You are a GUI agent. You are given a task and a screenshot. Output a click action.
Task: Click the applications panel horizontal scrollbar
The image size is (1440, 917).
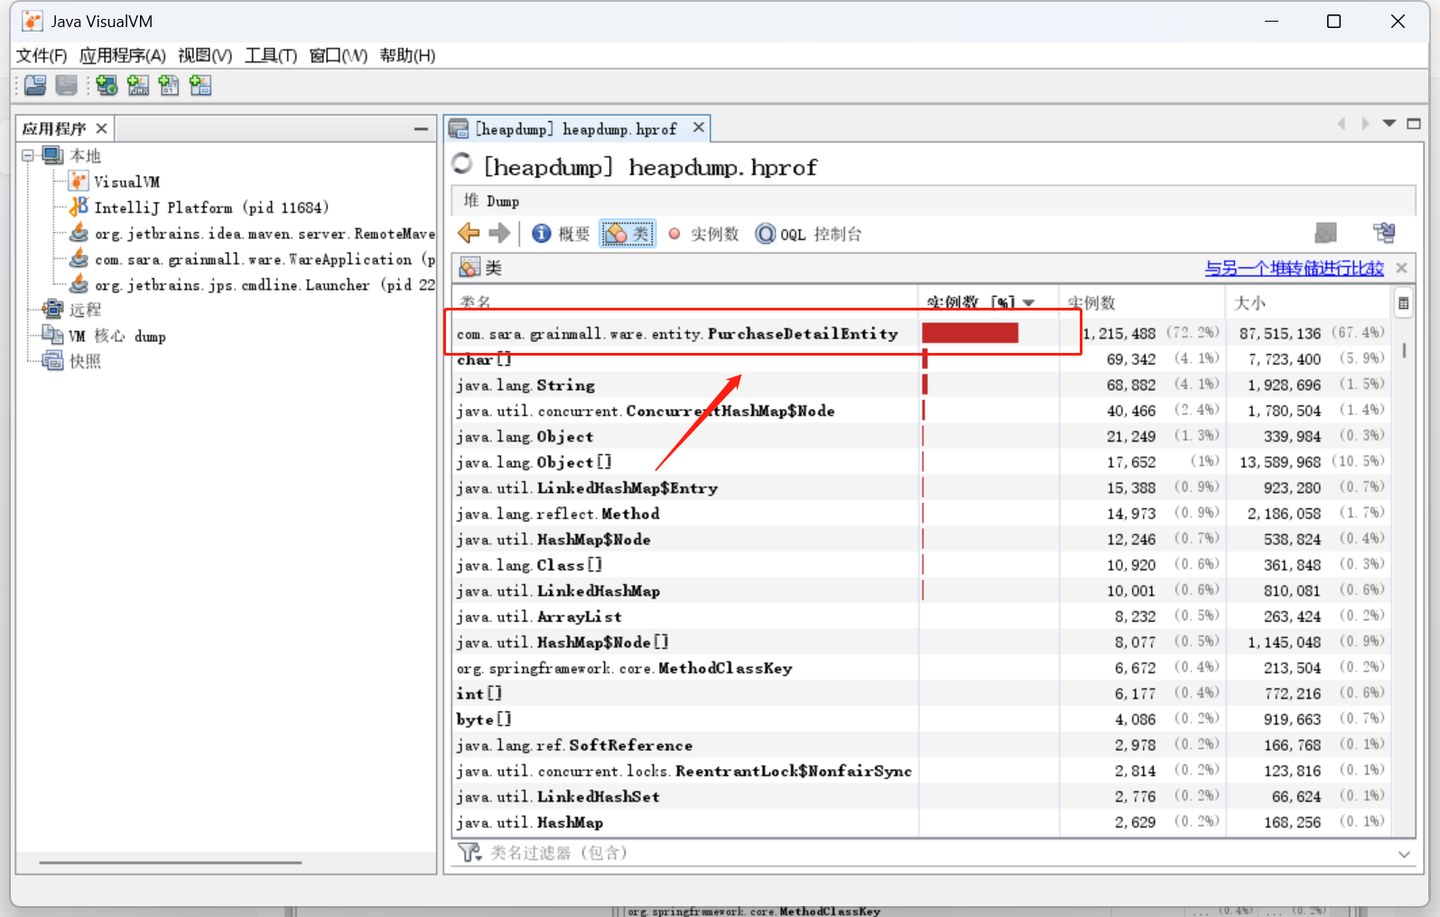coord(170,861)
